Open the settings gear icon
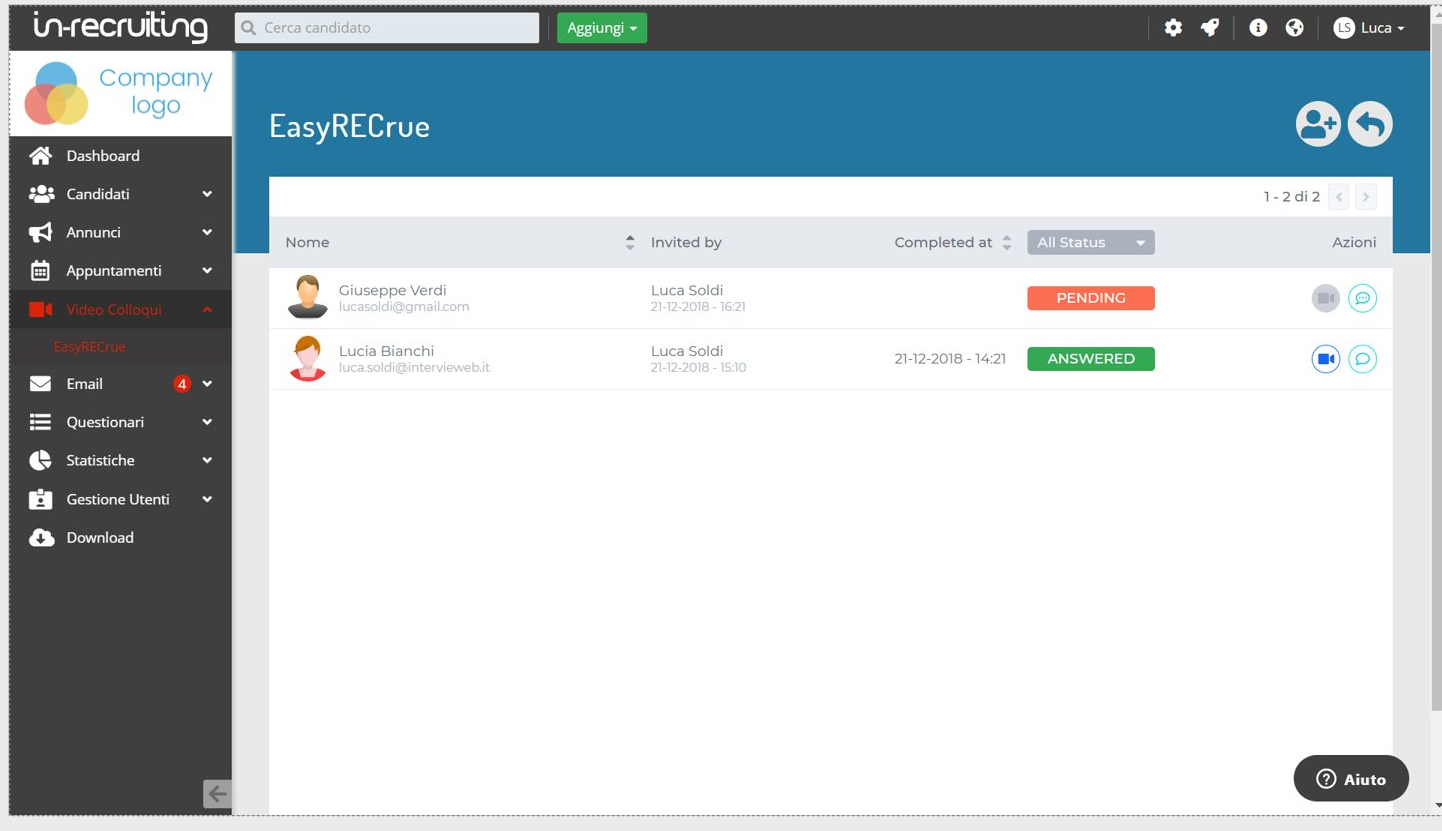Image resolution: width=1442 pixels, height=831 pixels. click(1173, 28)
